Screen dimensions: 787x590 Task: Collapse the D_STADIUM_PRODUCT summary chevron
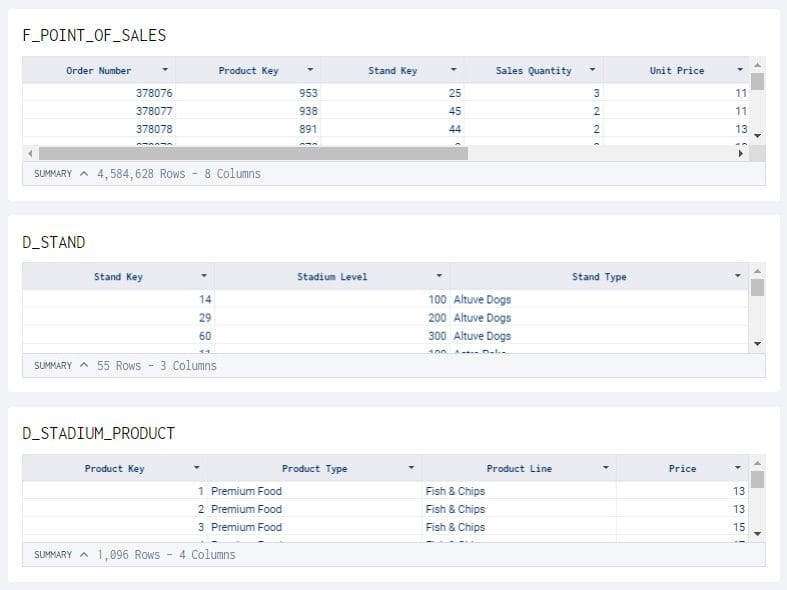tap(84, 554)
